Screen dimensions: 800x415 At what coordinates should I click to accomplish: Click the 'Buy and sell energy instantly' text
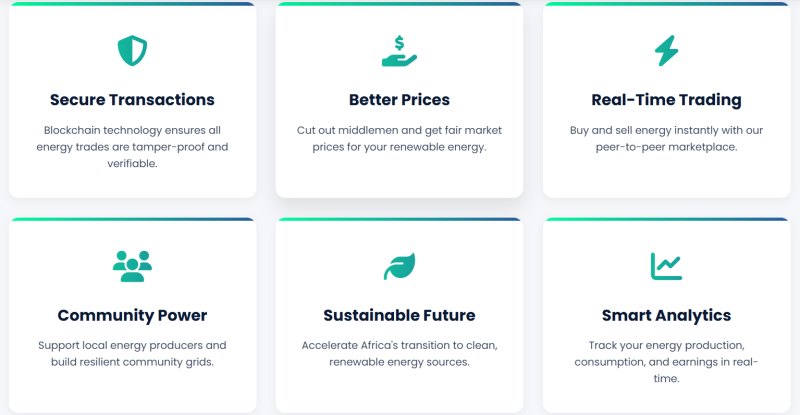(x=666, y=139)
